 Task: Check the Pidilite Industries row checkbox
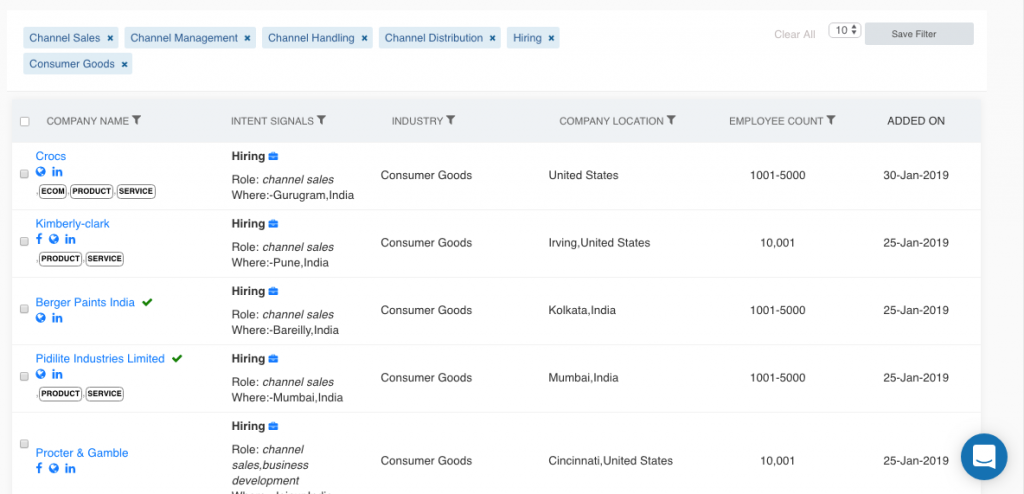tap(24, 376)
